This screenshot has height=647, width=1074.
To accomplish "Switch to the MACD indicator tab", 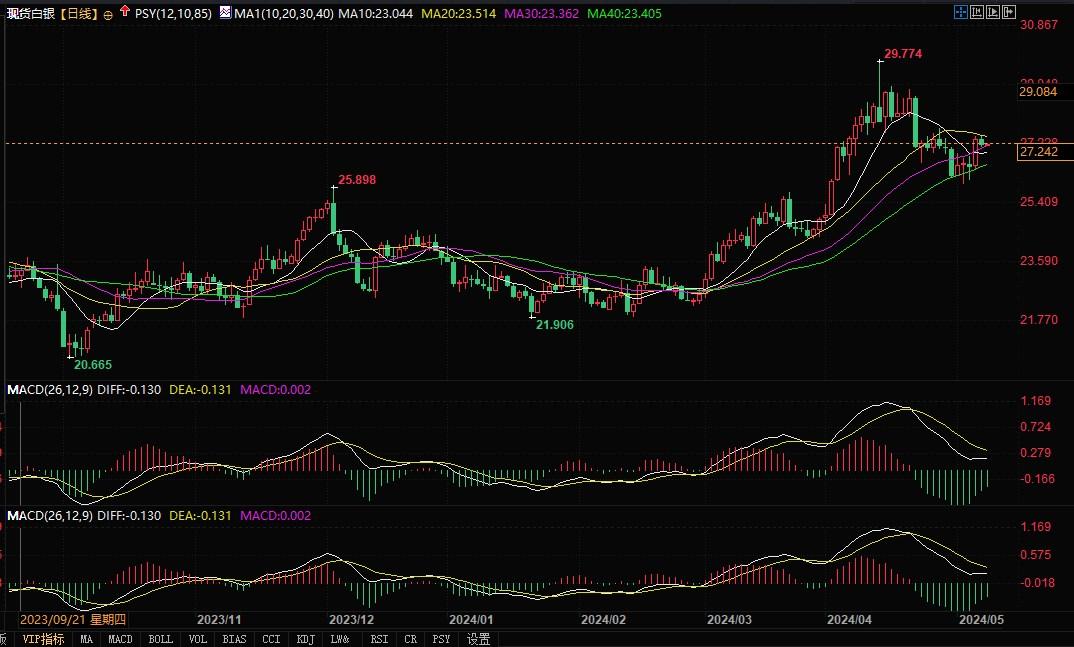I will [x=120, y=639].
